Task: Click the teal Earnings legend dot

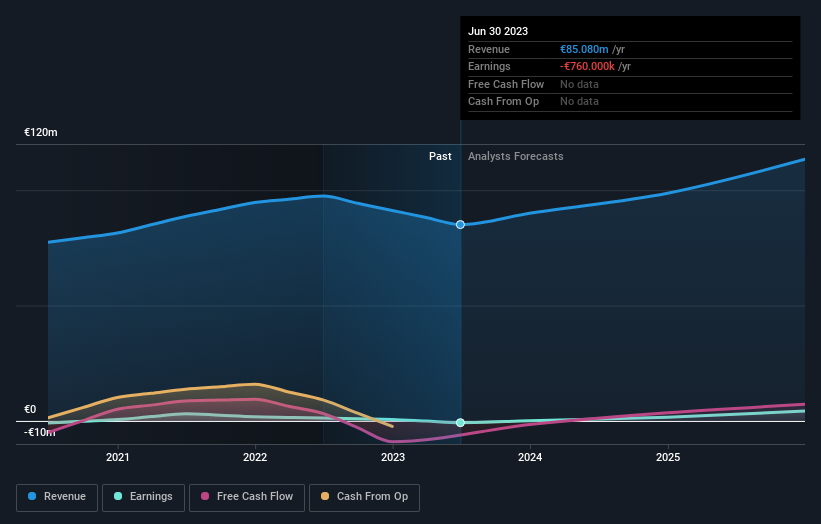Action: [x=118, y=496]
